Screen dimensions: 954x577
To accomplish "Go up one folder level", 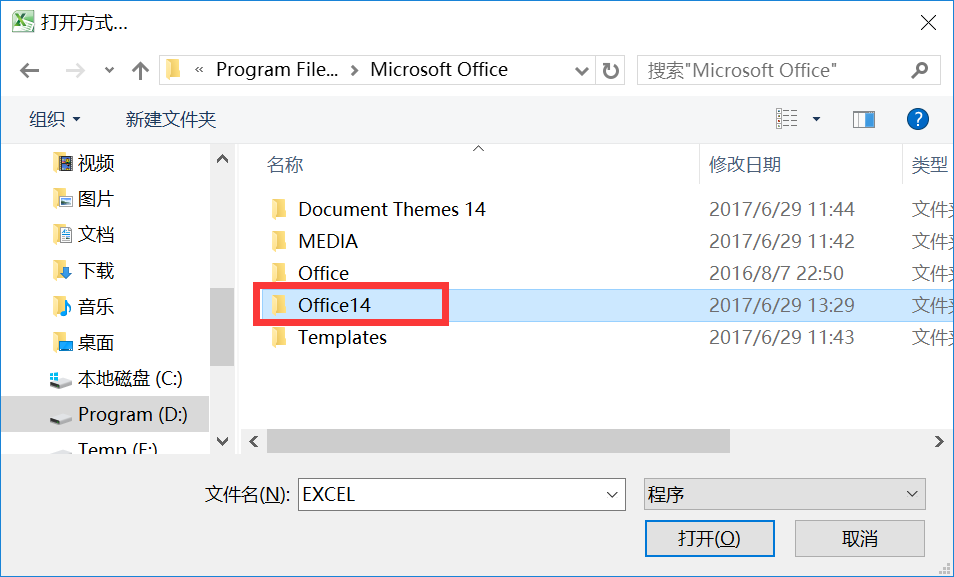I will pos(141,71).
